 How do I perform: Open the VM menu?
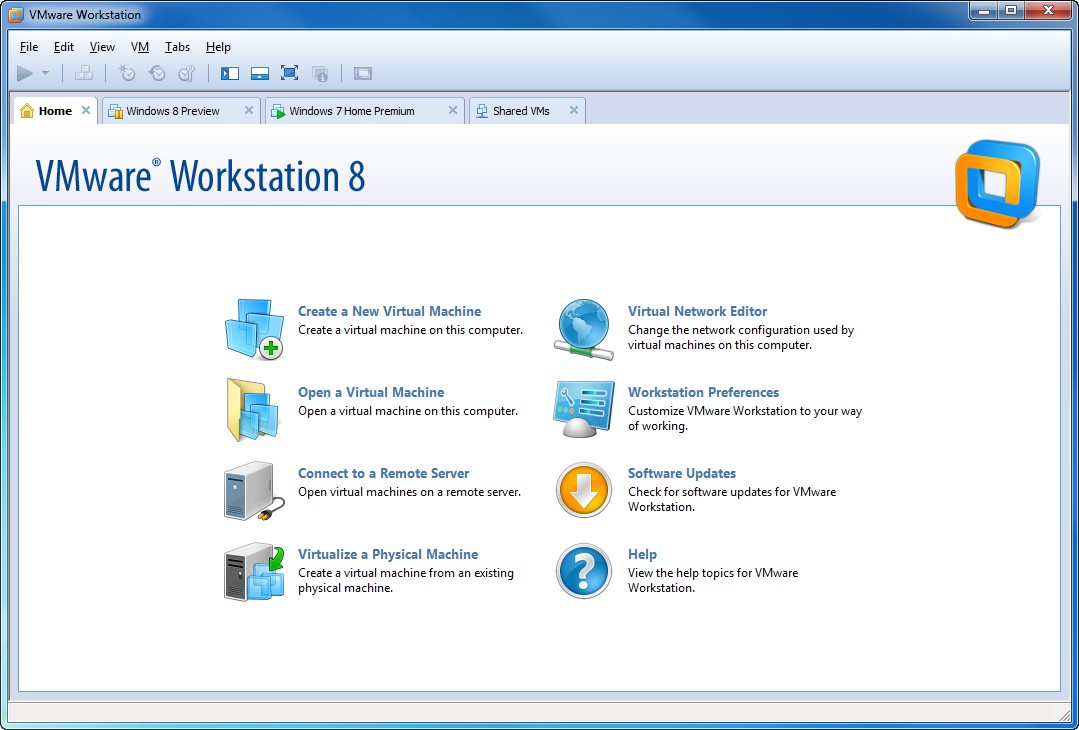click(139, 46)
